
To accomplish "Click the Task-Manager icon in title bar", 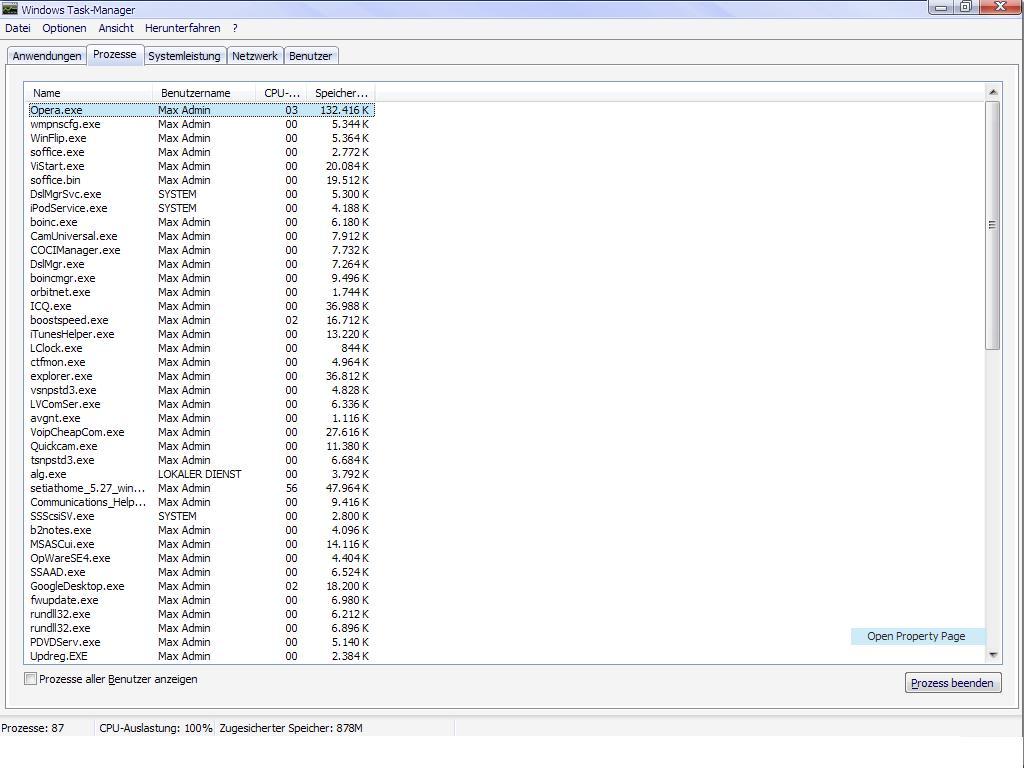I will pos(10,9).
